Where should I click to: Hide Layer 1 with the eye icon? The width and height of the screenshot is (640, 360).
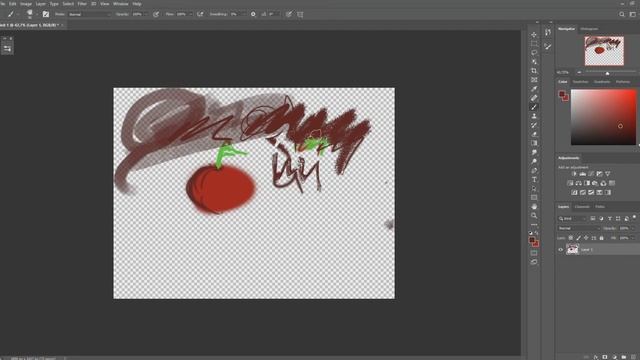pos(560,249)
